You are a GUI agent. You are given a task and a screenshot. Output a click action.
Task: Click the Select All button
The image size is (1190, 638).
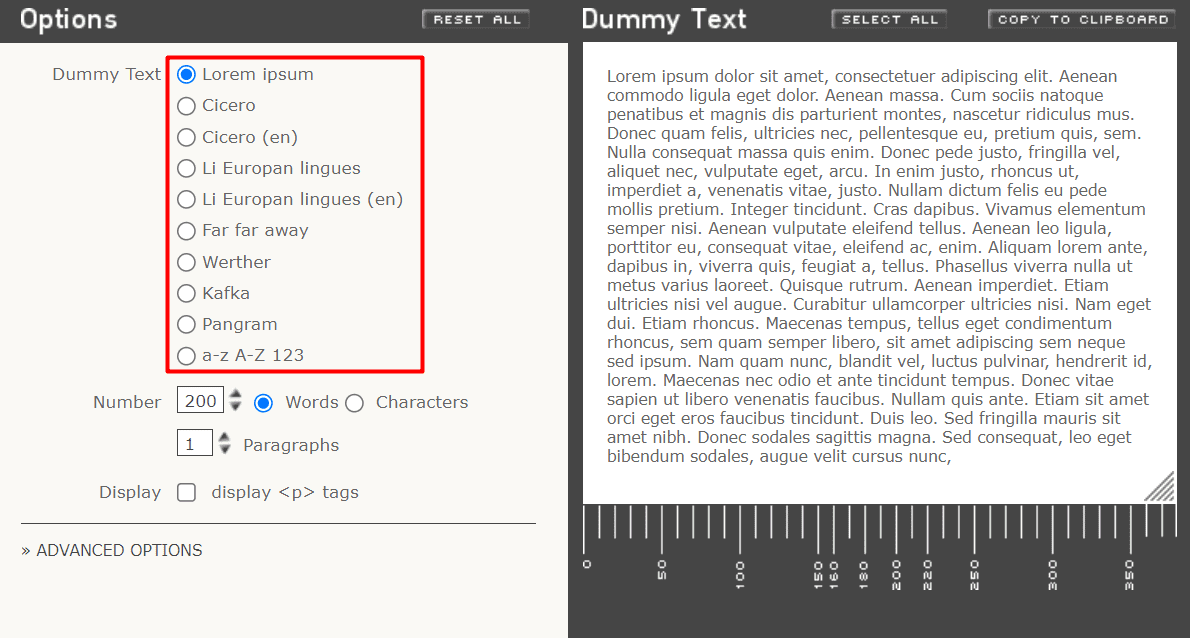tap(889, 19)
